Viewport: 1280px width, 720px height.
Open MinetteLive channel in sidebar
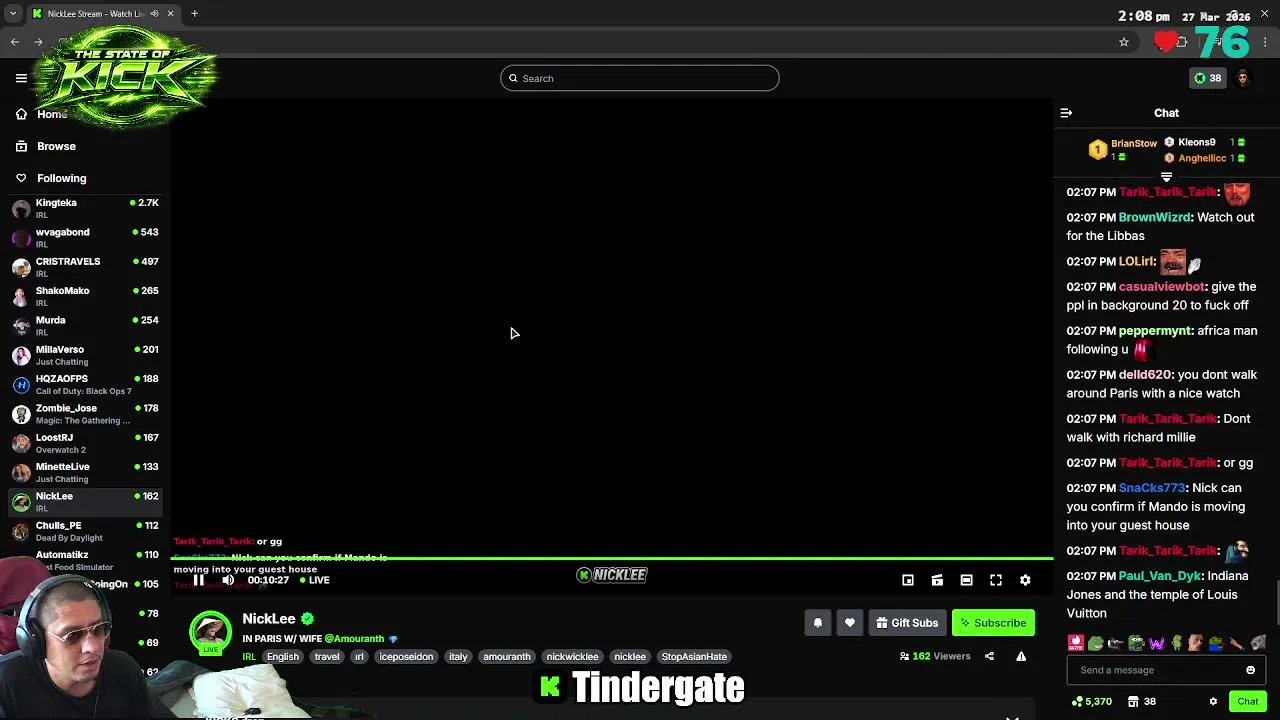tap(85, 472)
